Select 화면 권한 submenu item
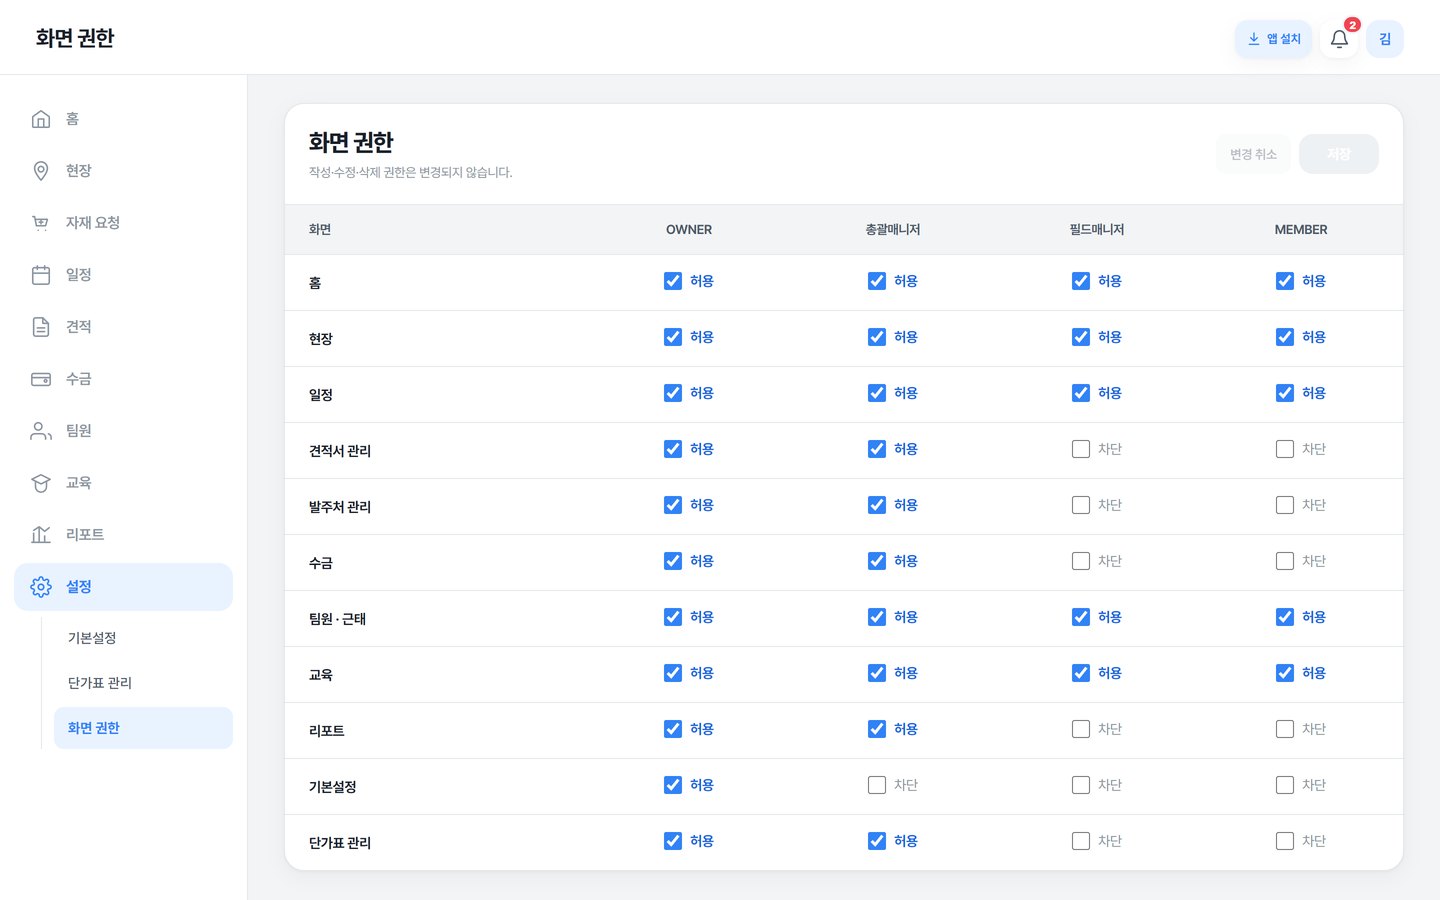Viewport: 1440px width, 900px height. [x=143, y=728]
